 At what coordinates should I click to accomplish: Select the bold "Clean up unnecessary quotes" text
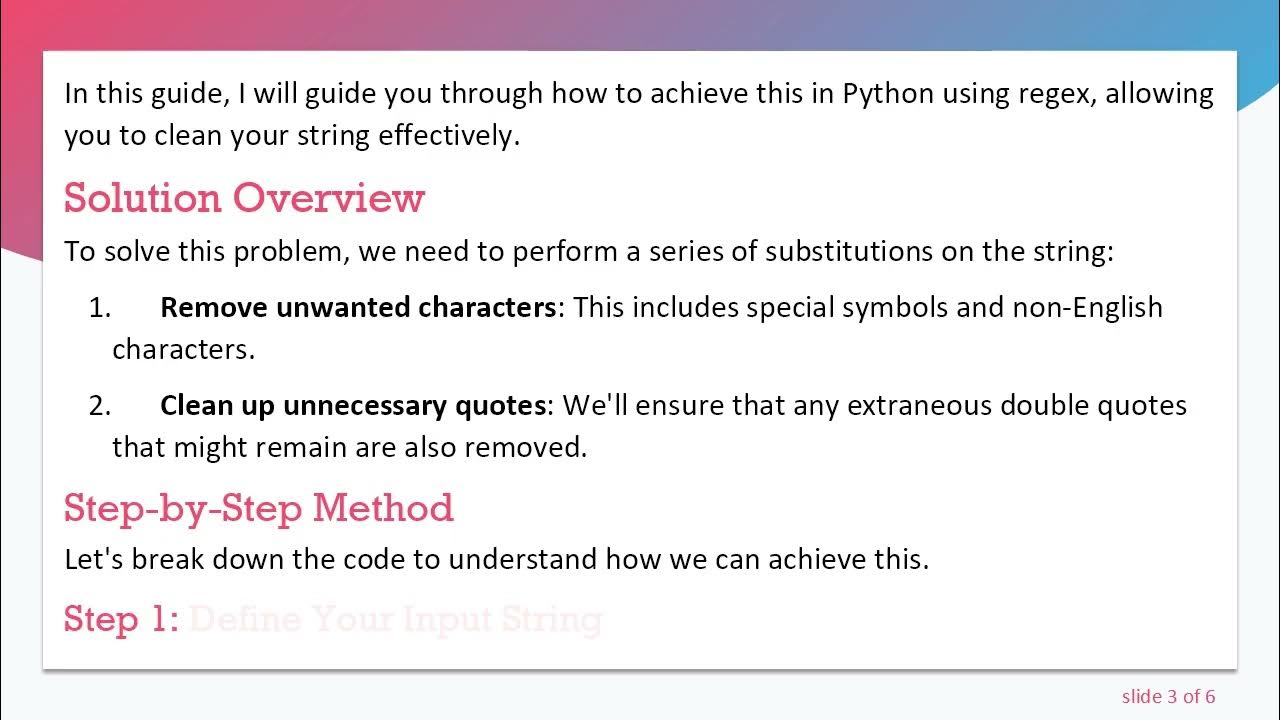click(x=354, y=405)
